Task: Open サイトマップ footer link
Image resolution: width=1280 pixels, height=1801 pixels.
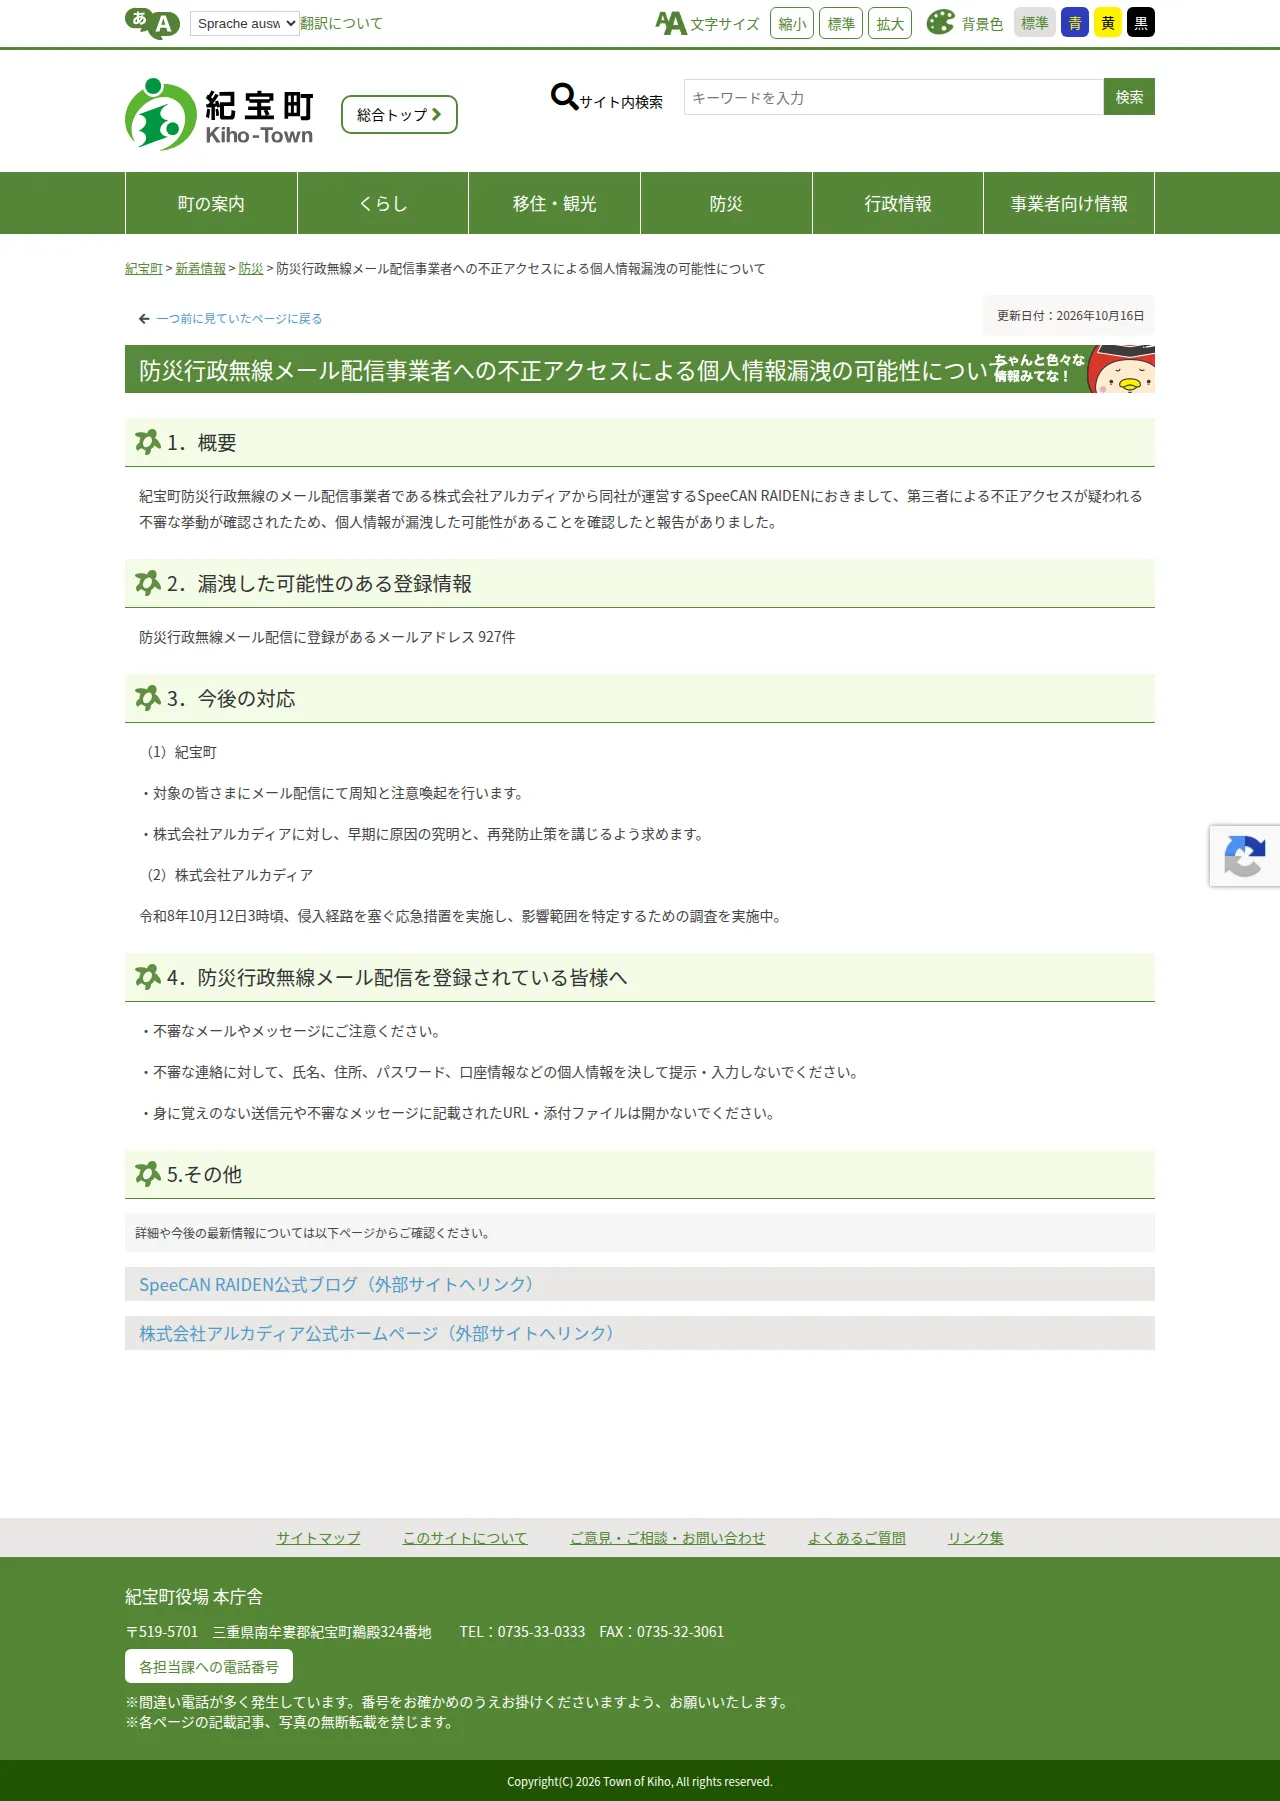Action: [318, 1538]
